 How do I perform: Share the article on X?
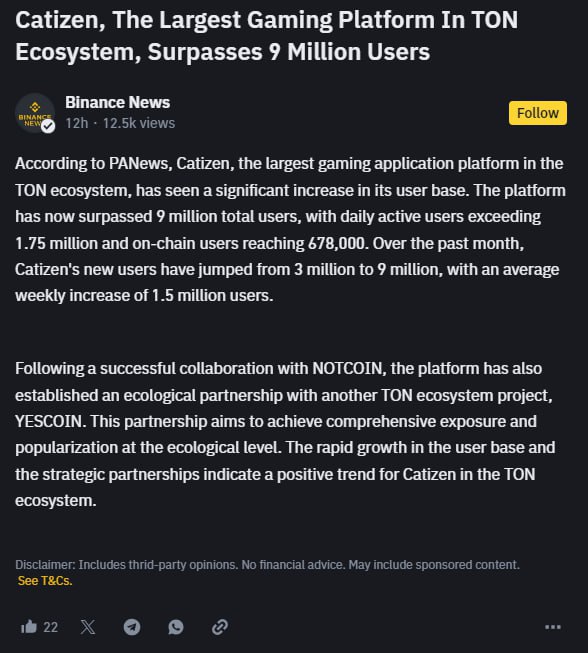[88, 627]
